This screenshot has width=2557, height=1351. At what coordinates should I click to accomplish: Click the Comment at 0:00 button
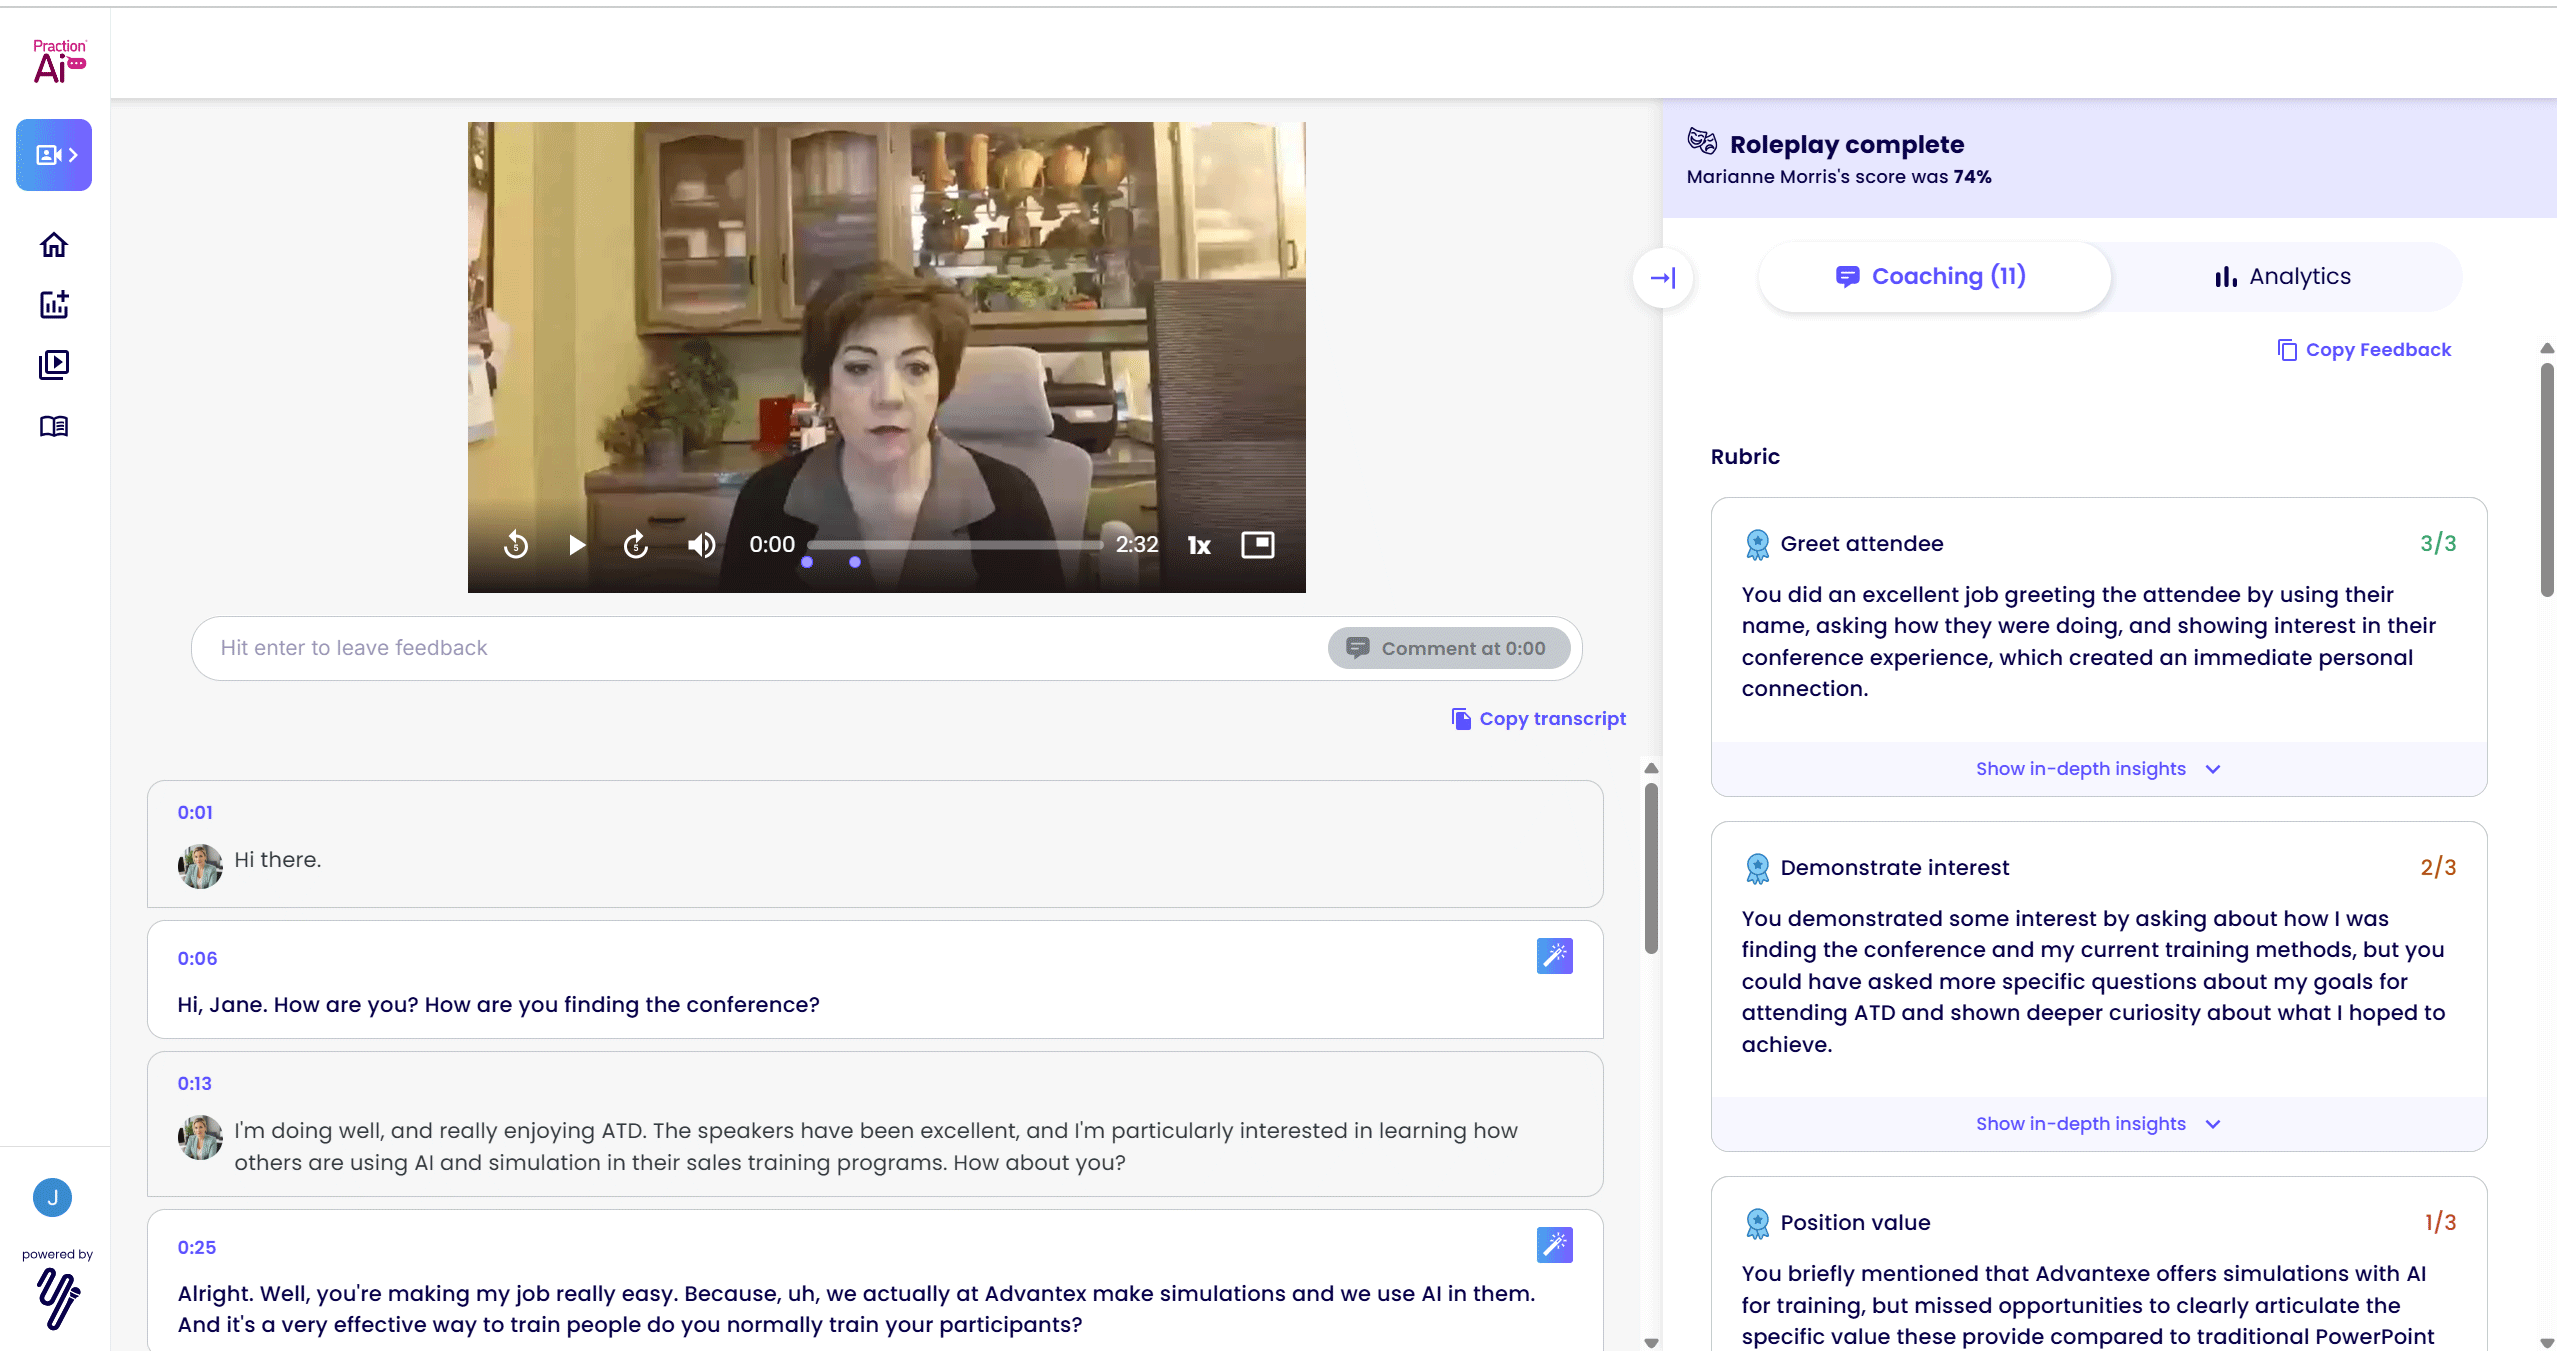tap(1448, 648)
